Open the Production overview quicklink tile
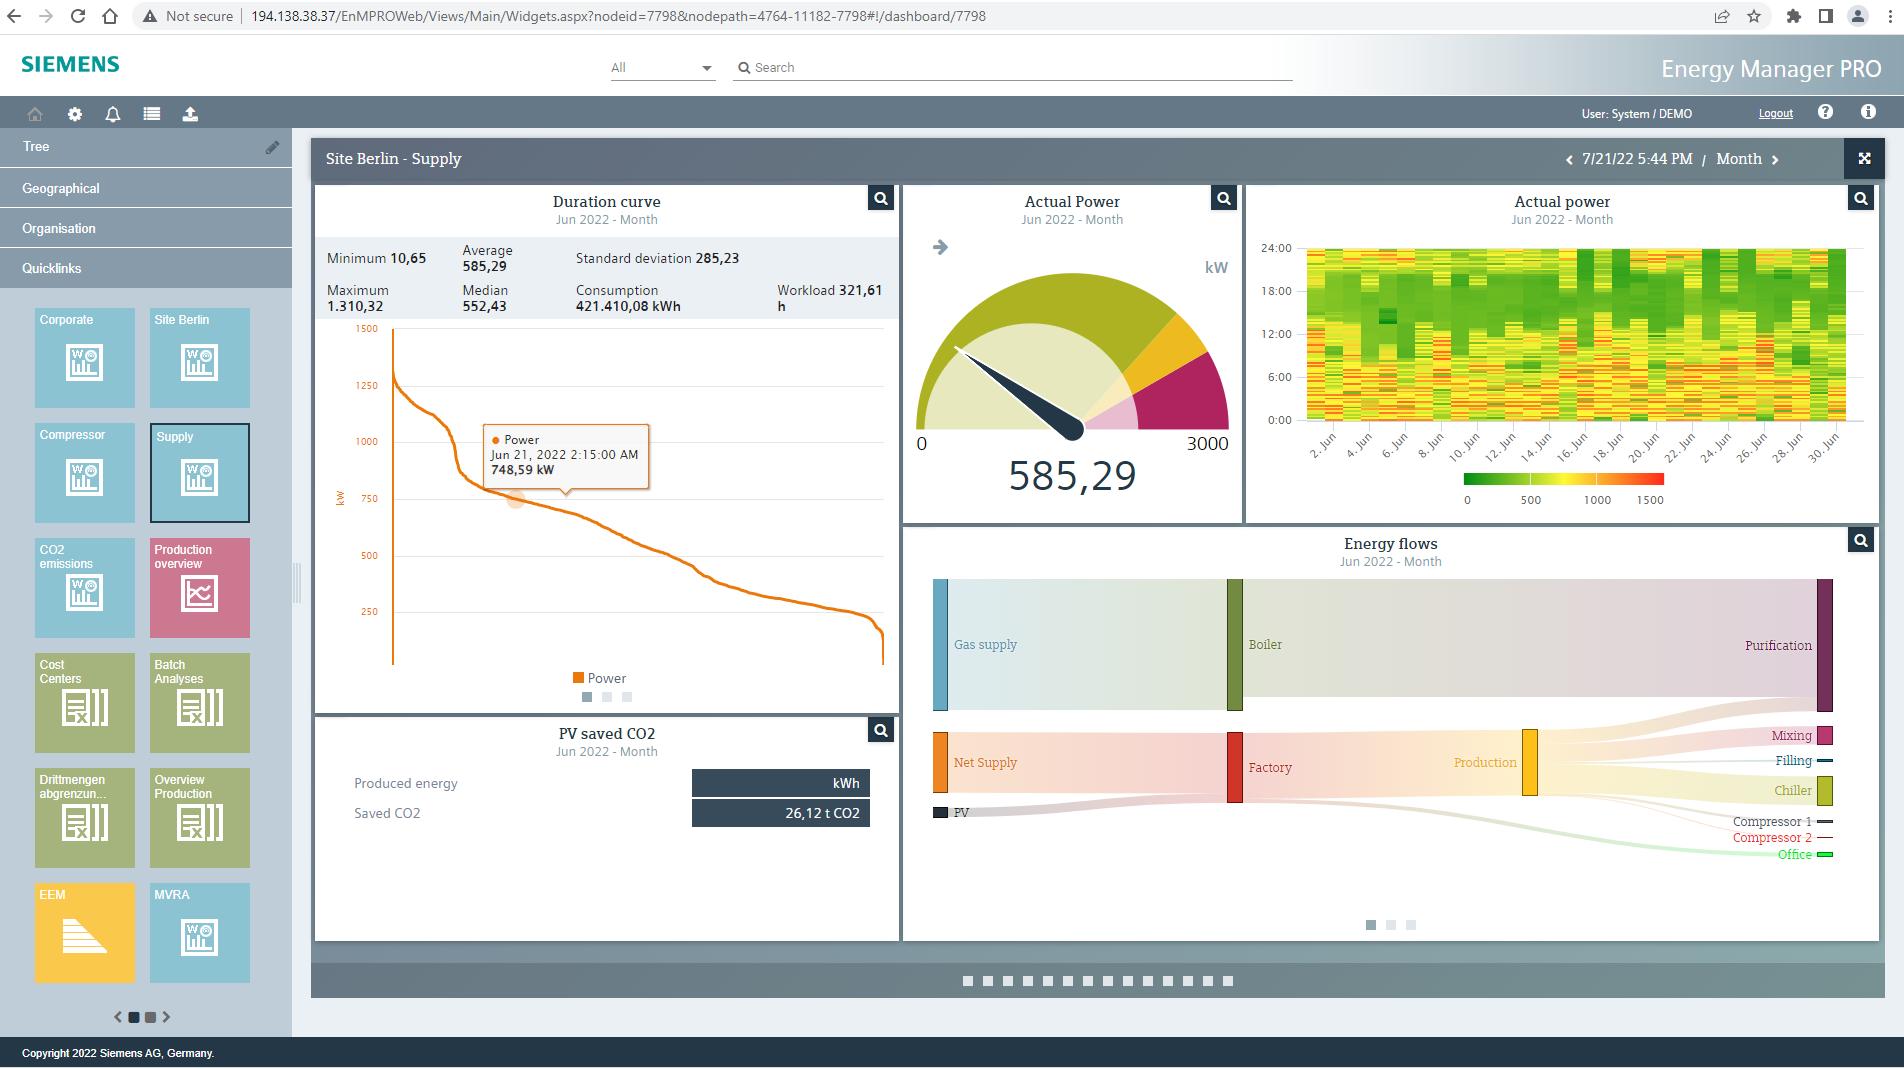1904x1069 pixels. (200, 588)
